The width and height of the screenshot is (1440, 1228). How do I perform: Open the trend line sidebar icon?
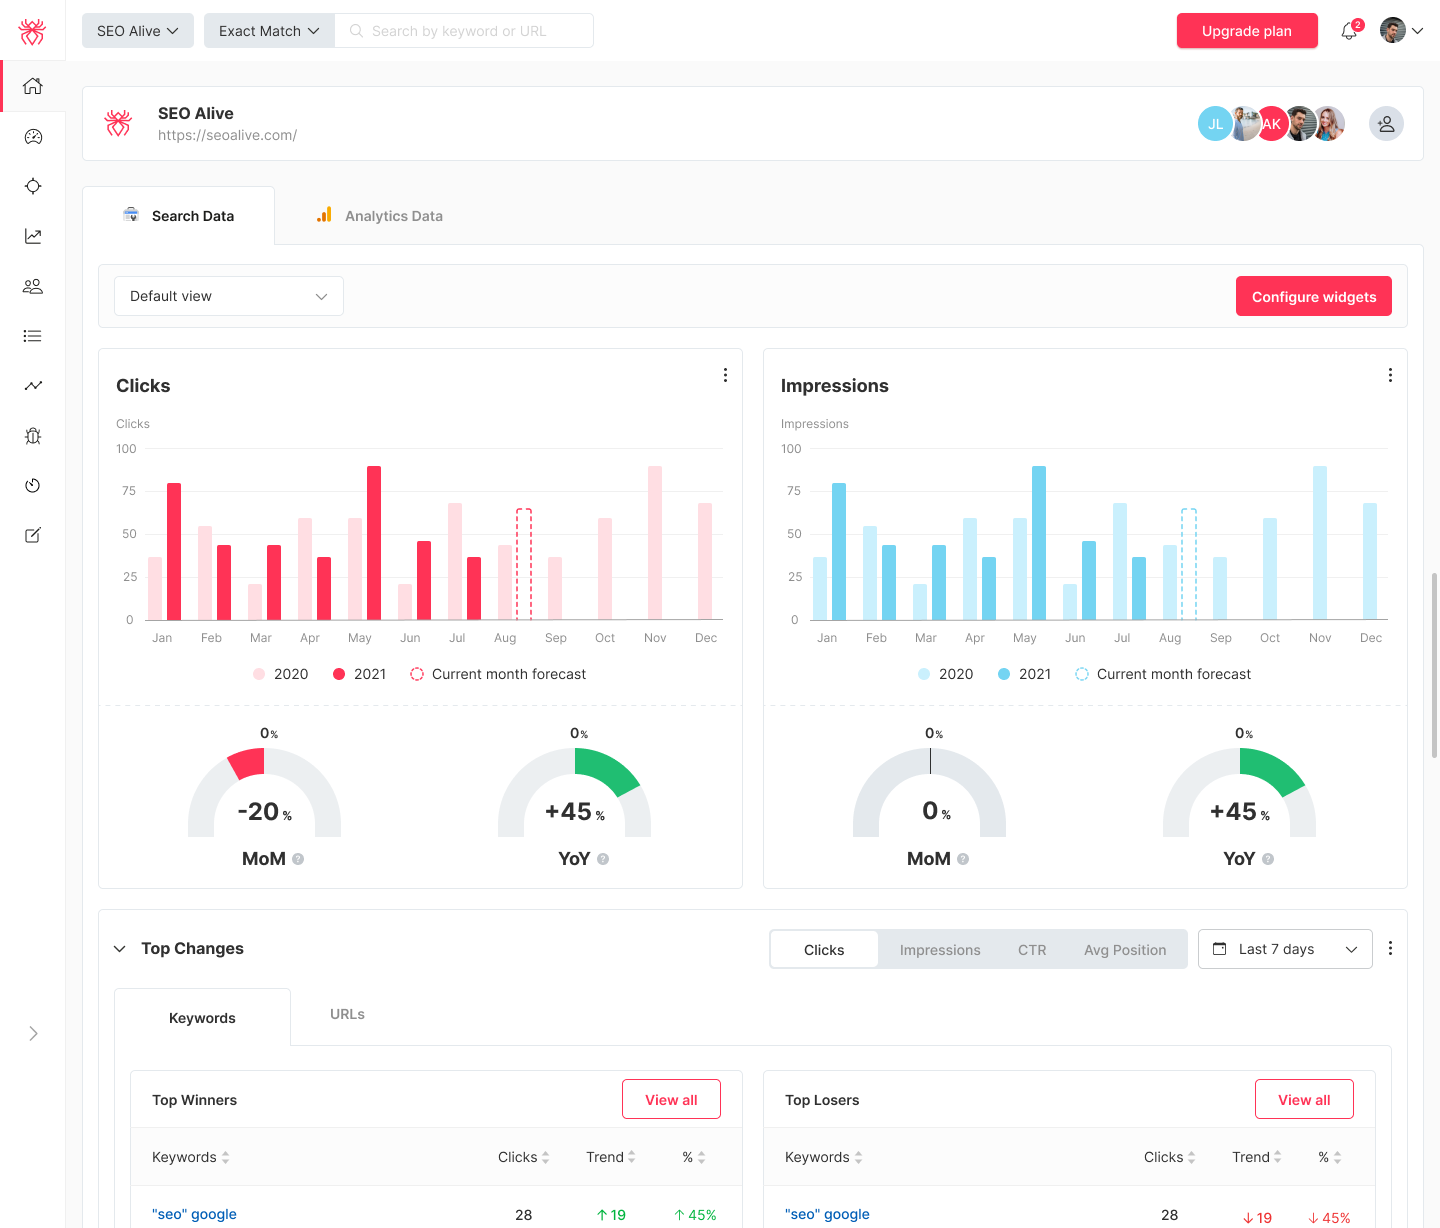(x=33, y=386)
